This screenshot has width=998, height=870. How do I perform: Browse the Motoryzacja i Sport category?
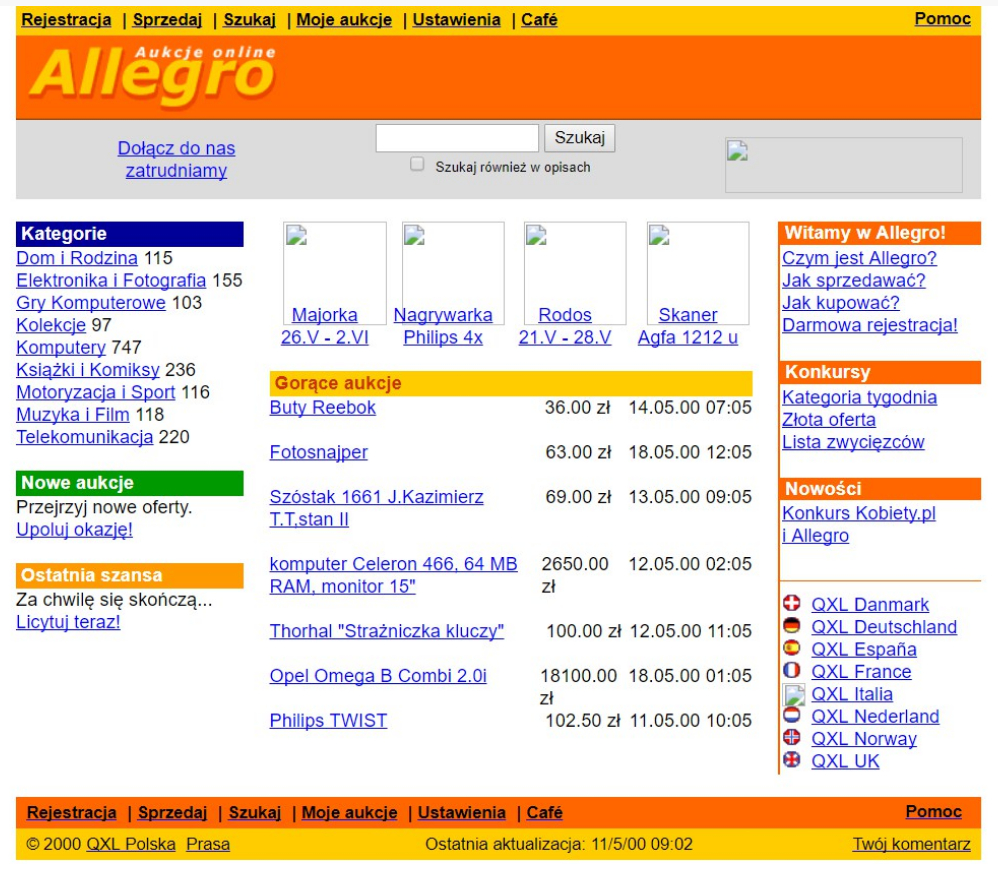click(95, 391)
